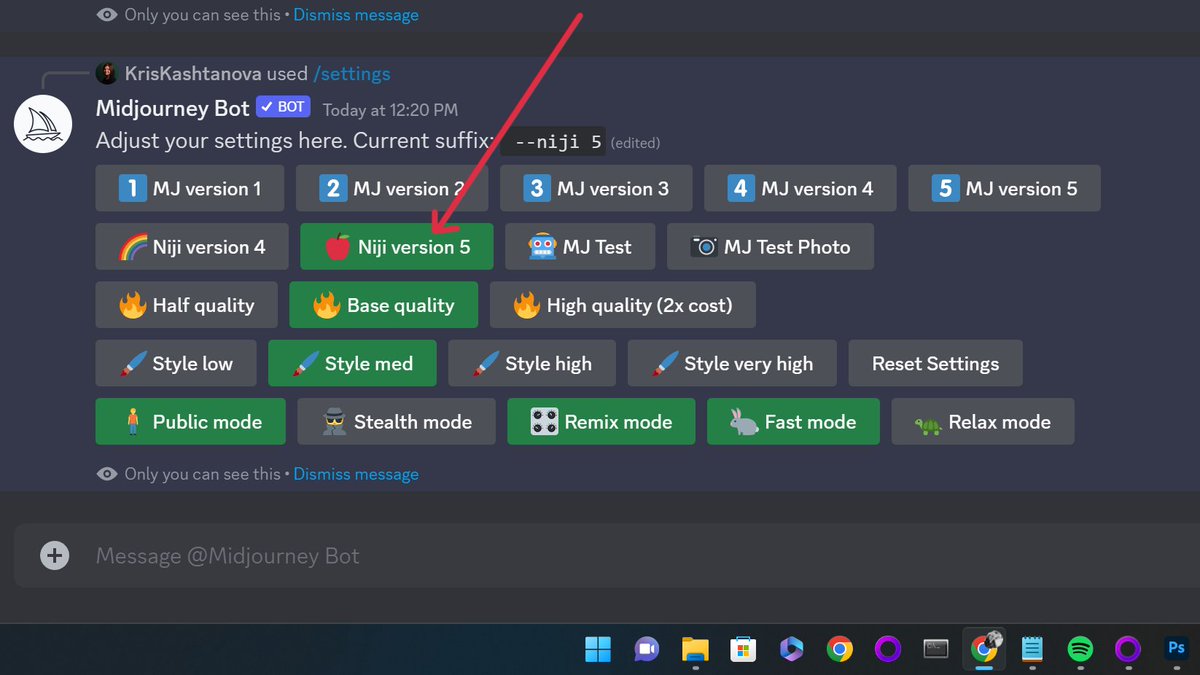1200x675 pixels.
Task: Open the terminal app in taskbar
Action: point(936,650)
